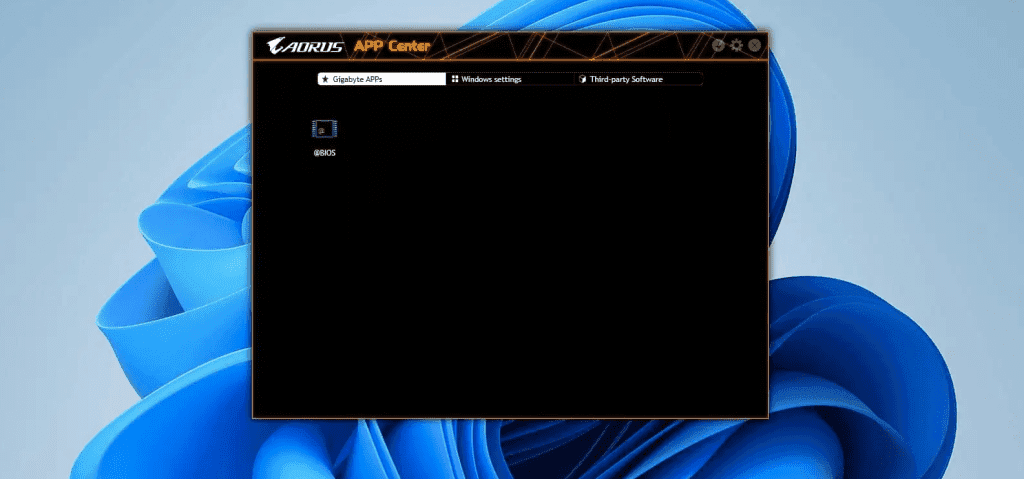The image size is (1024, 479).
Task: Switch to the Gigabyte APPs tab
Action: [x=381, y=79]
